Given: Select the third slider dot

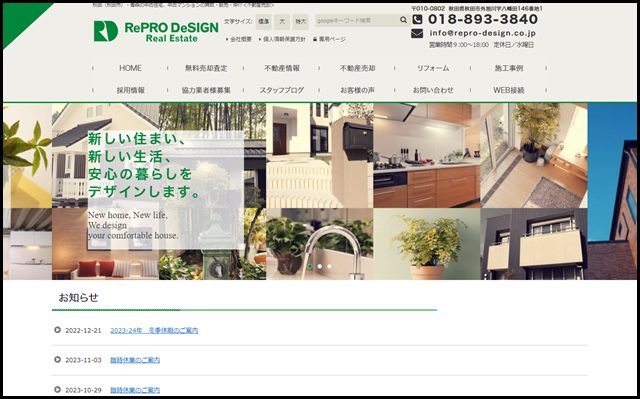Looking at the screenshot, I should [x=329, y=266].
